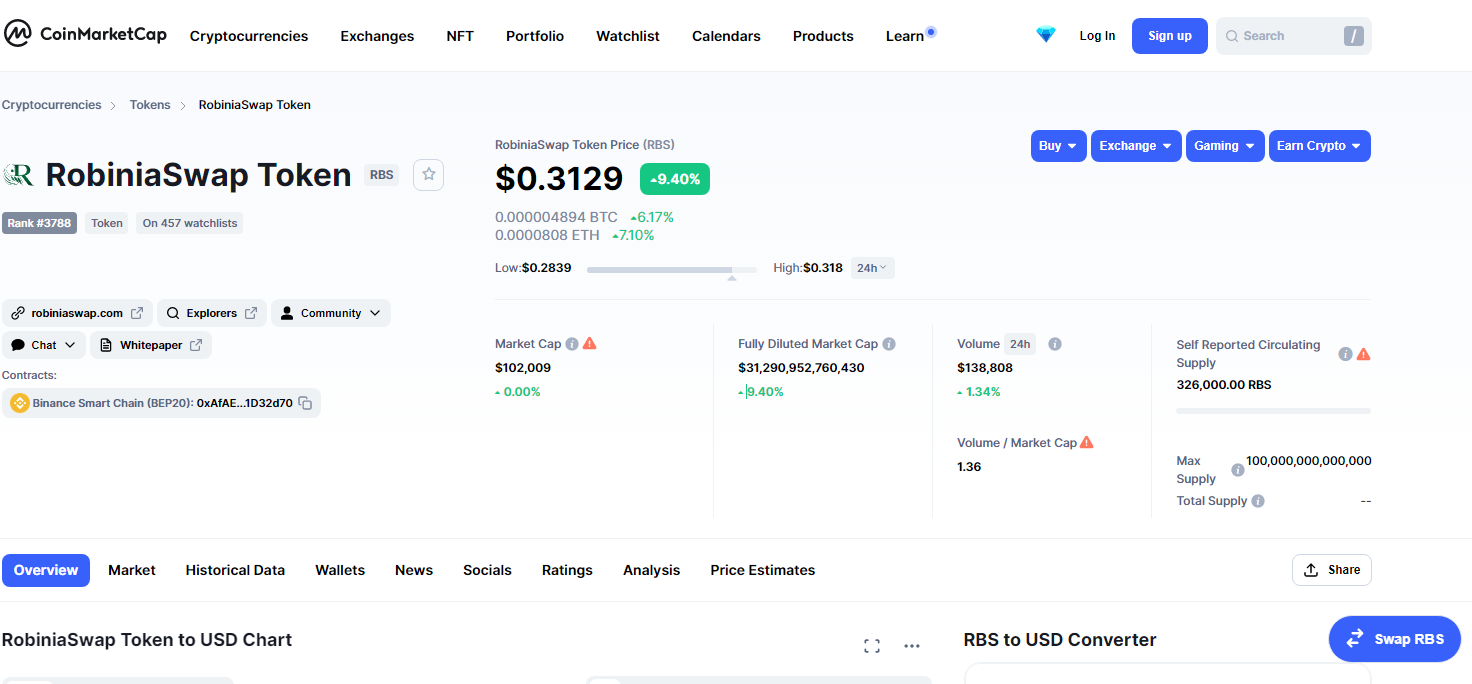Open the Buy dropdown

coord(1059,146)
